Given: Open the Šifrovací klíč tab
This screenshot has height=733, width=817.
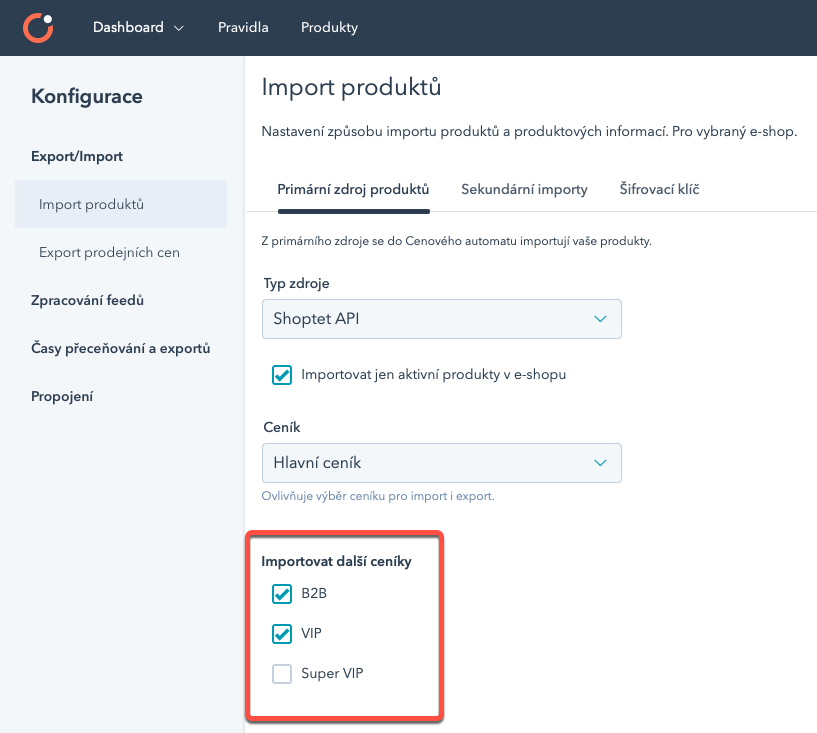Looking at the screenshot, I should click(659, 189).
